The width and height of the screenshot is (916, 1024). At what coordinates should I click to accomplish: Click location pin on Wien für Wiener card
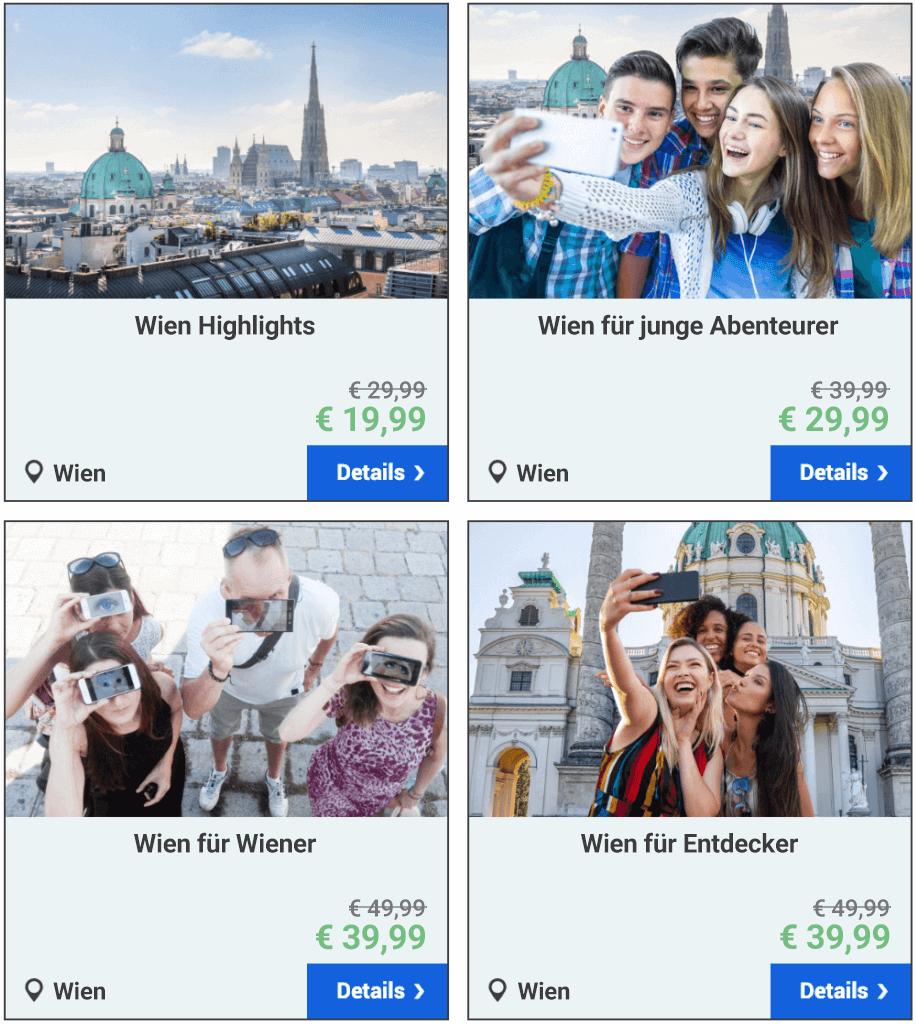click(34, 990)
